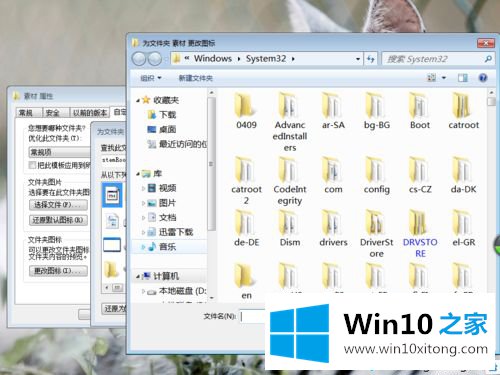This screenshot has width=500, height=375.
Task: Expand the 视频 library node
Action: click(143, 188)
